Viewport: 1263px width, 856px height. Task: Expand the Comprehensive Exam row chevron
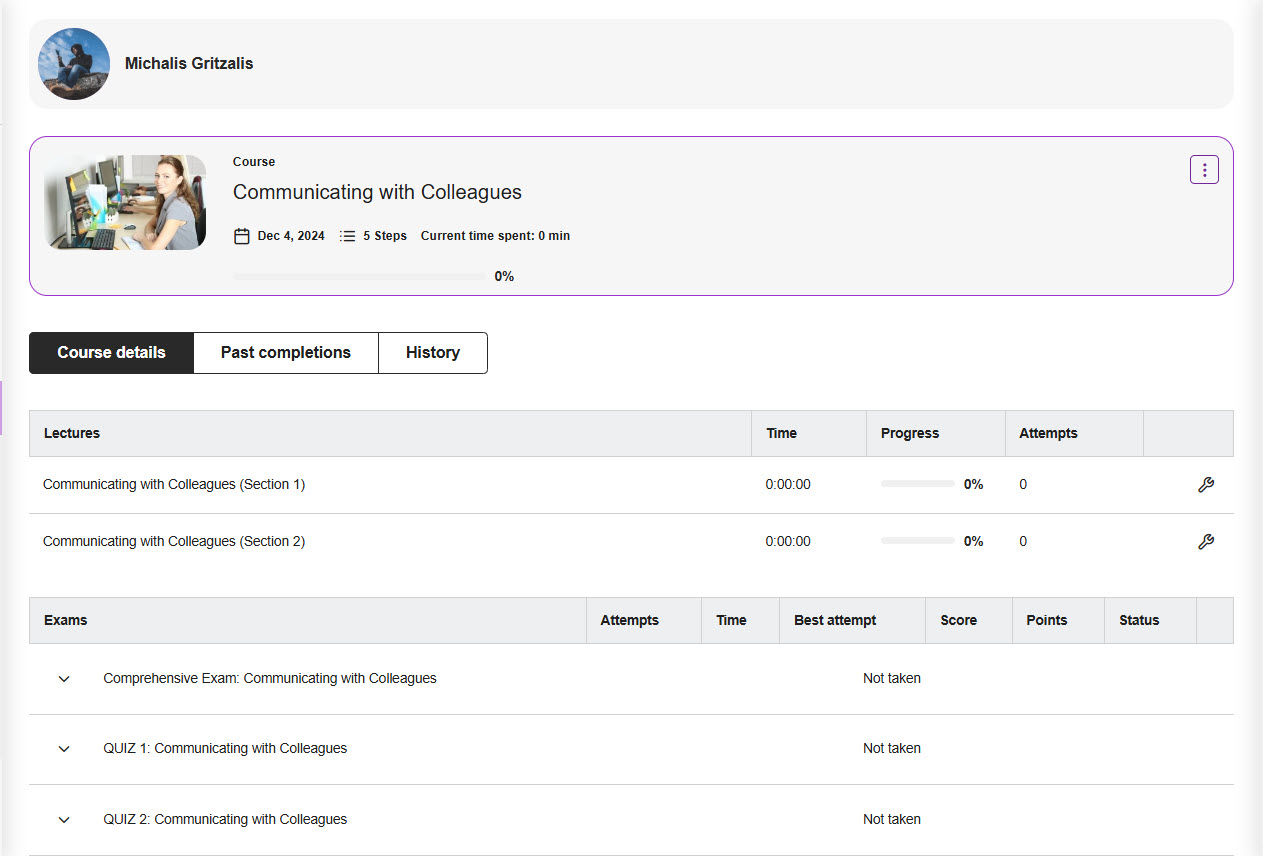pyautogui.click(x=64, y=679)
